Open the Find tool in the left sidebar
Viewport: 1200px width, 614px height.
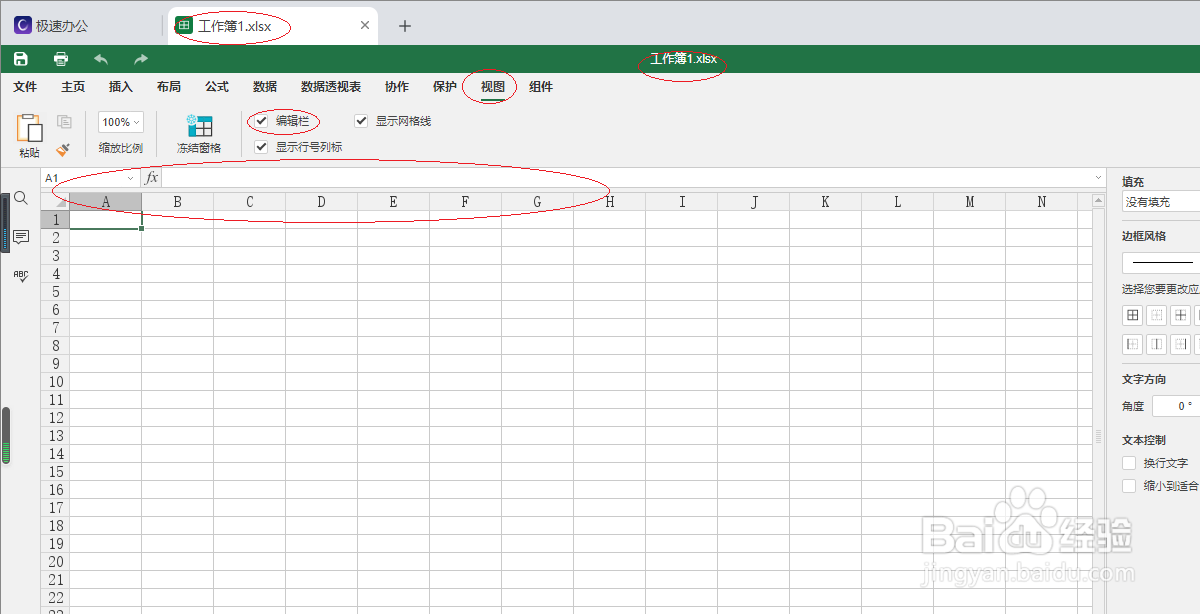pyautogui.click(x=21, y=198)
